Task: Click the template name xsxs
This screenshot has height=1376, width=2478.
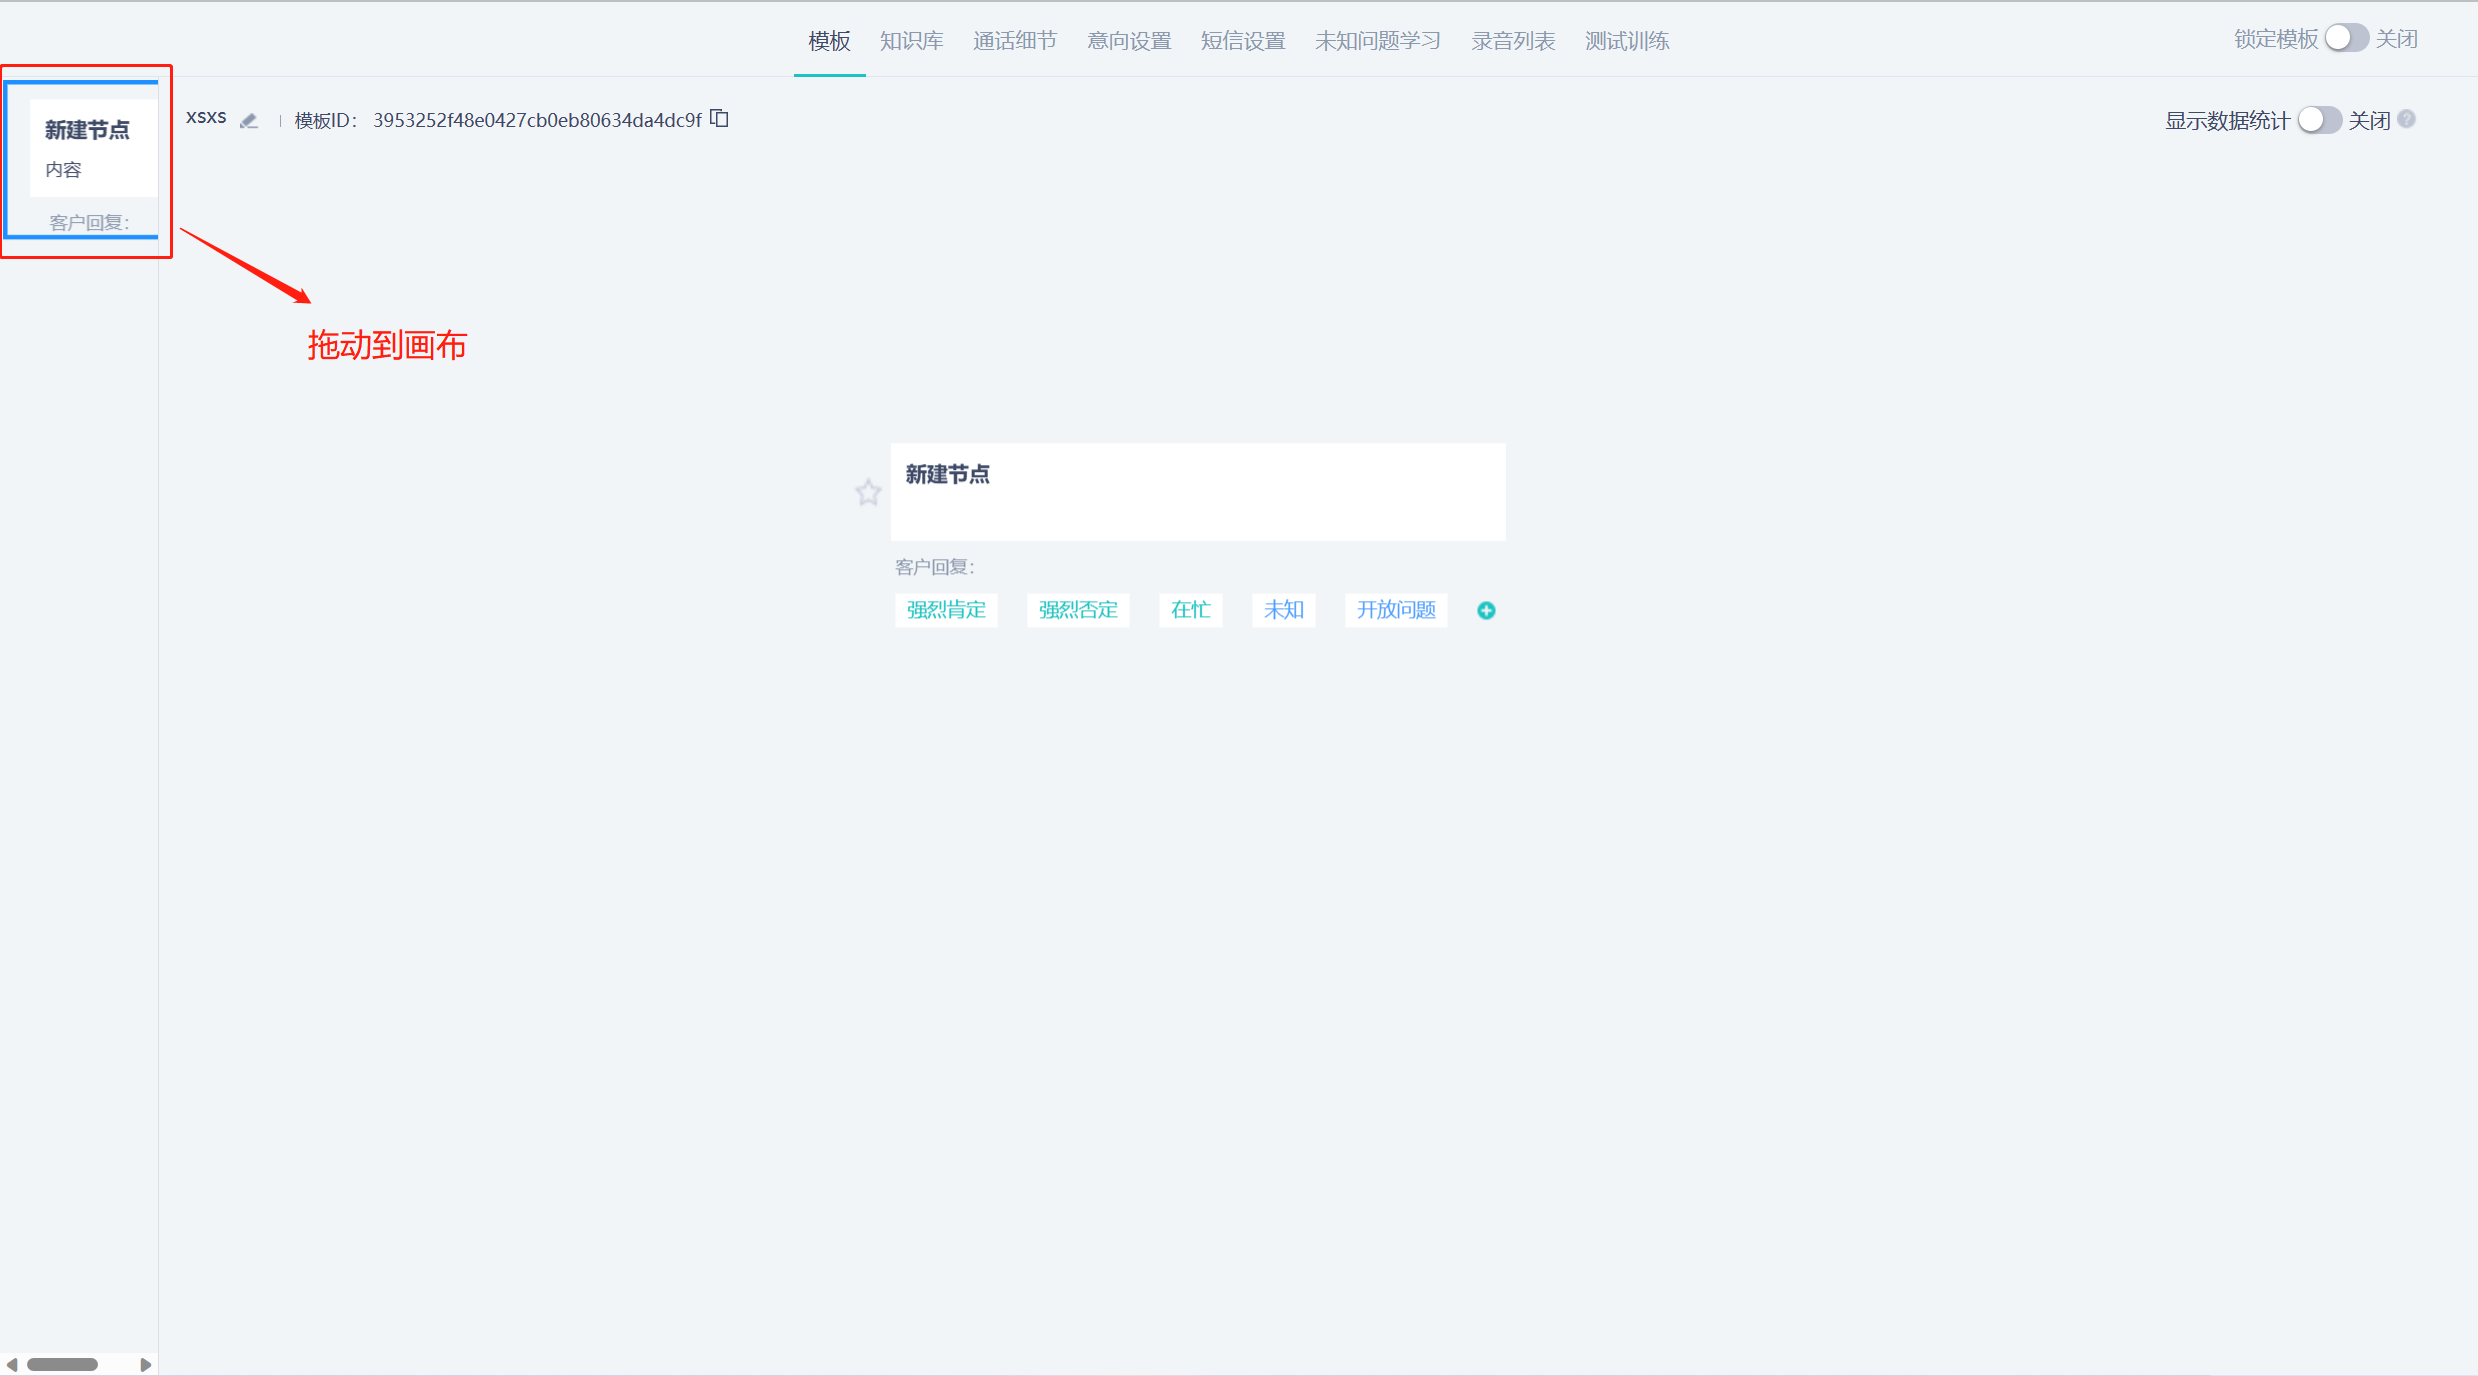Action: (206, 117)
